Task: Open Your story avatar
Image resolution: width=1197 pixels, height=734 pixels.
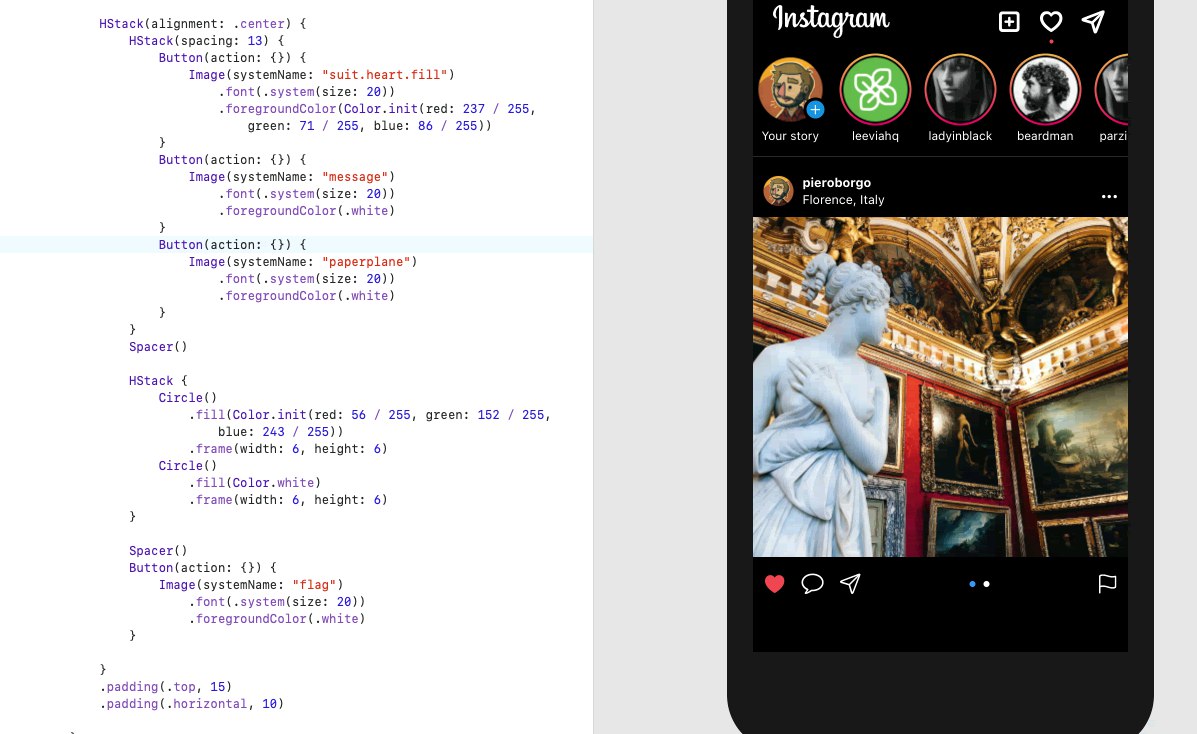Action: click(x=790, y=90)
